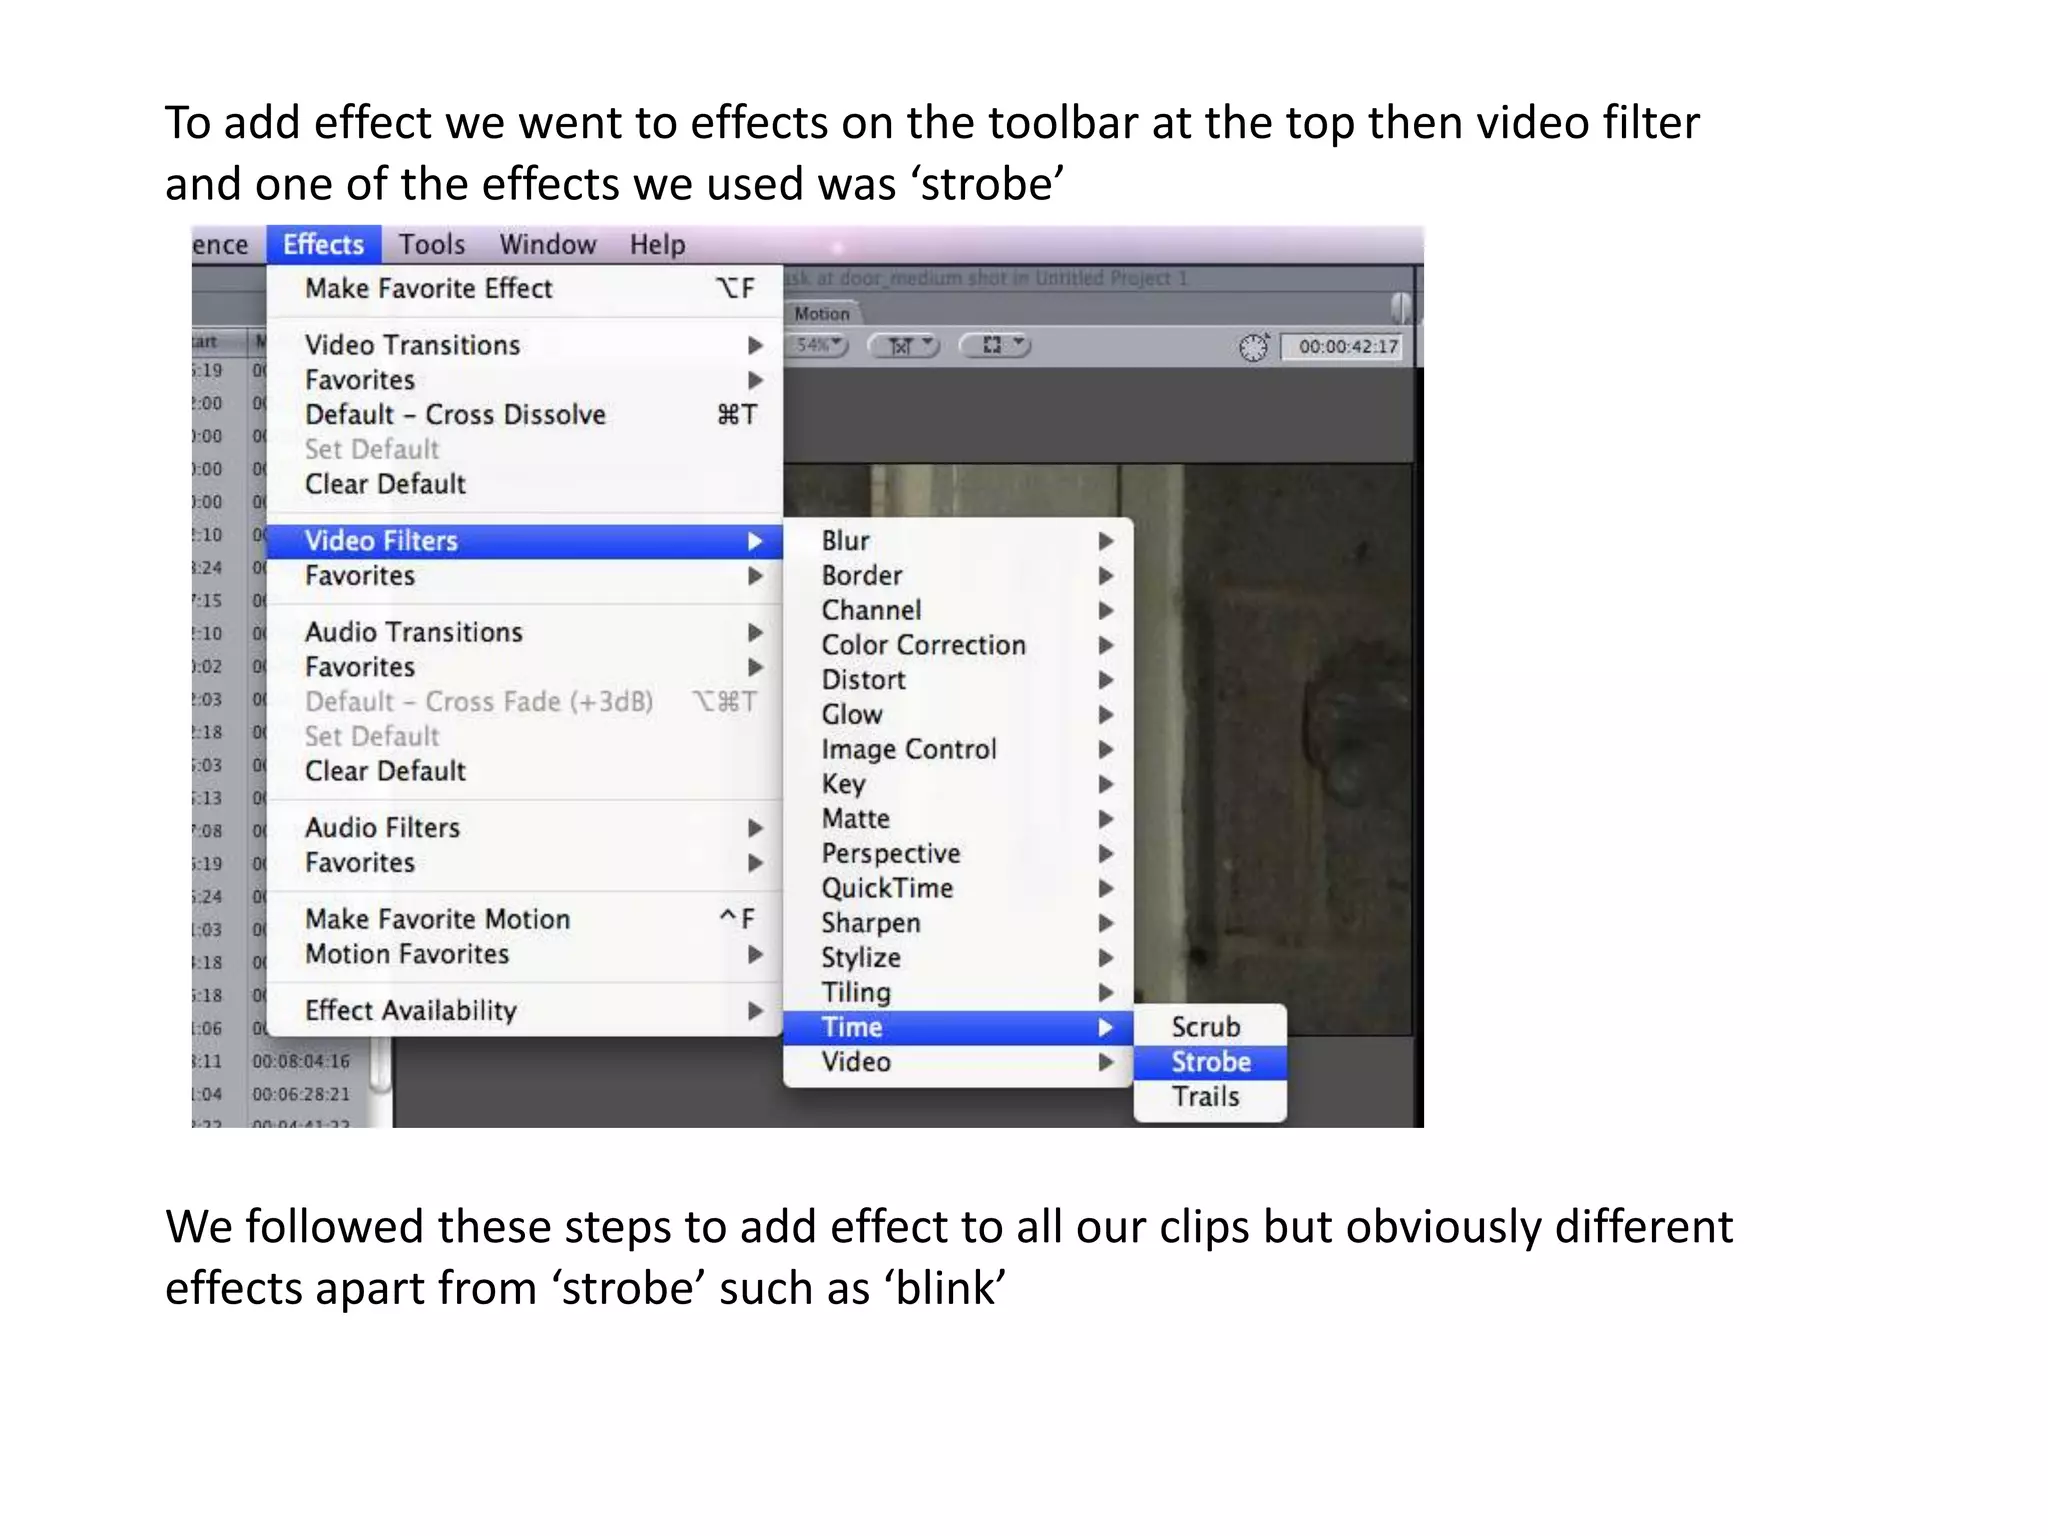Click the browser vertical scrollbar
This screenshot has height=1536, width=2048.
tap(380, 1065)
